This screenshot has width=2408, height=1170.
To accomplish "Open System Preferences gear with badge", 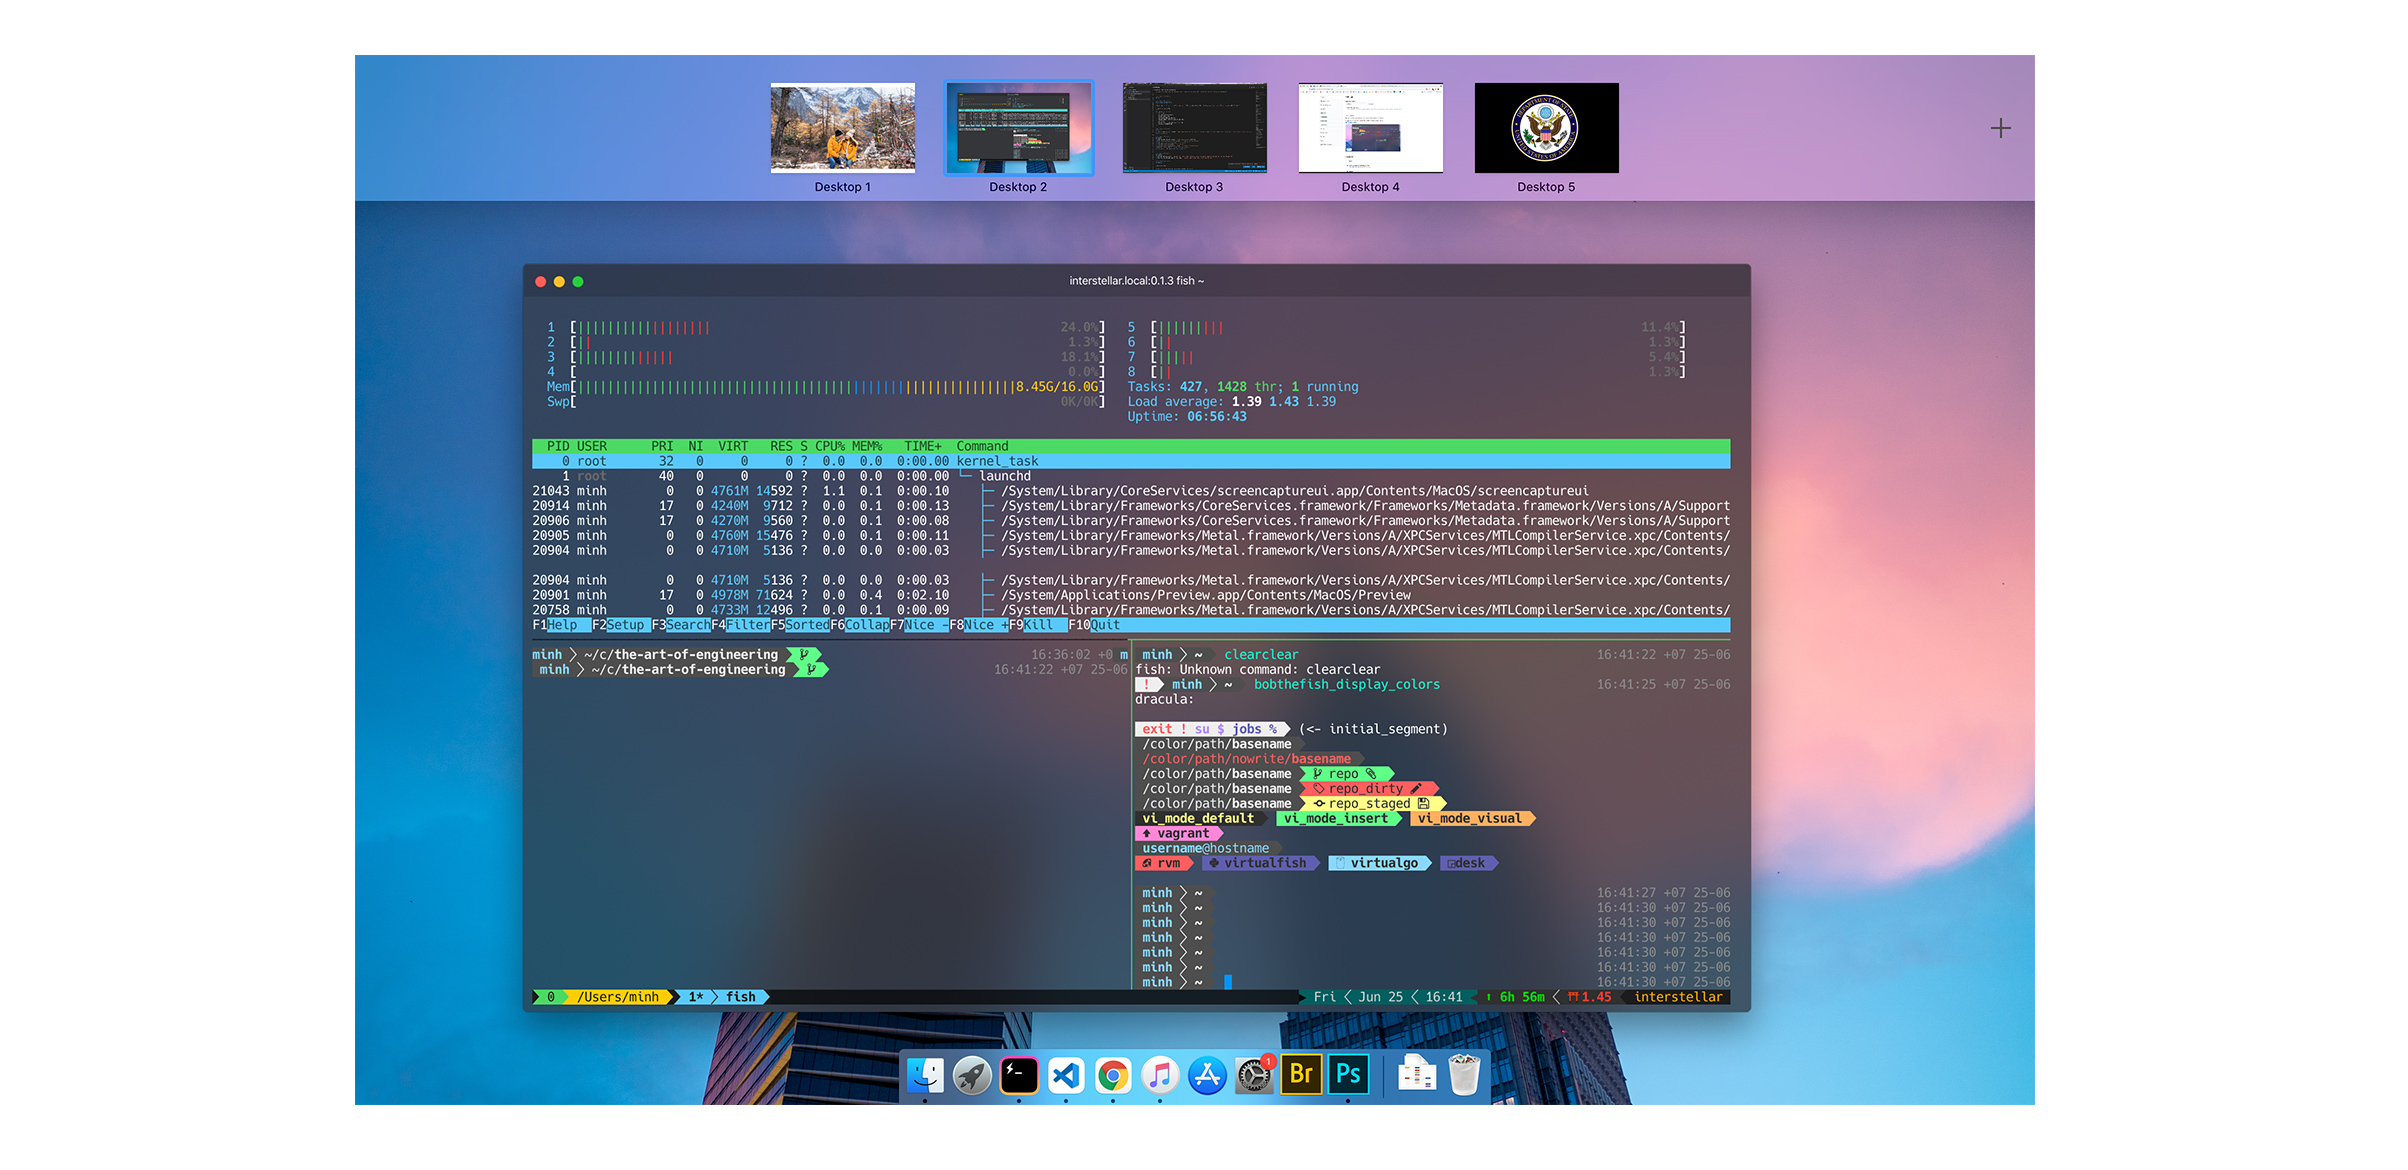I will (x=1254, y=1076).
